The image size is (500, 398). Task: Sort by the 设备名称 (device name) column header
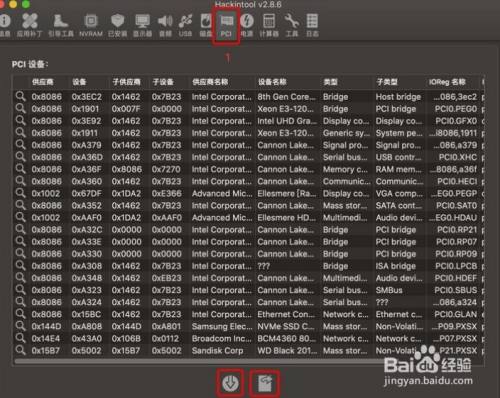pos(272,82)
